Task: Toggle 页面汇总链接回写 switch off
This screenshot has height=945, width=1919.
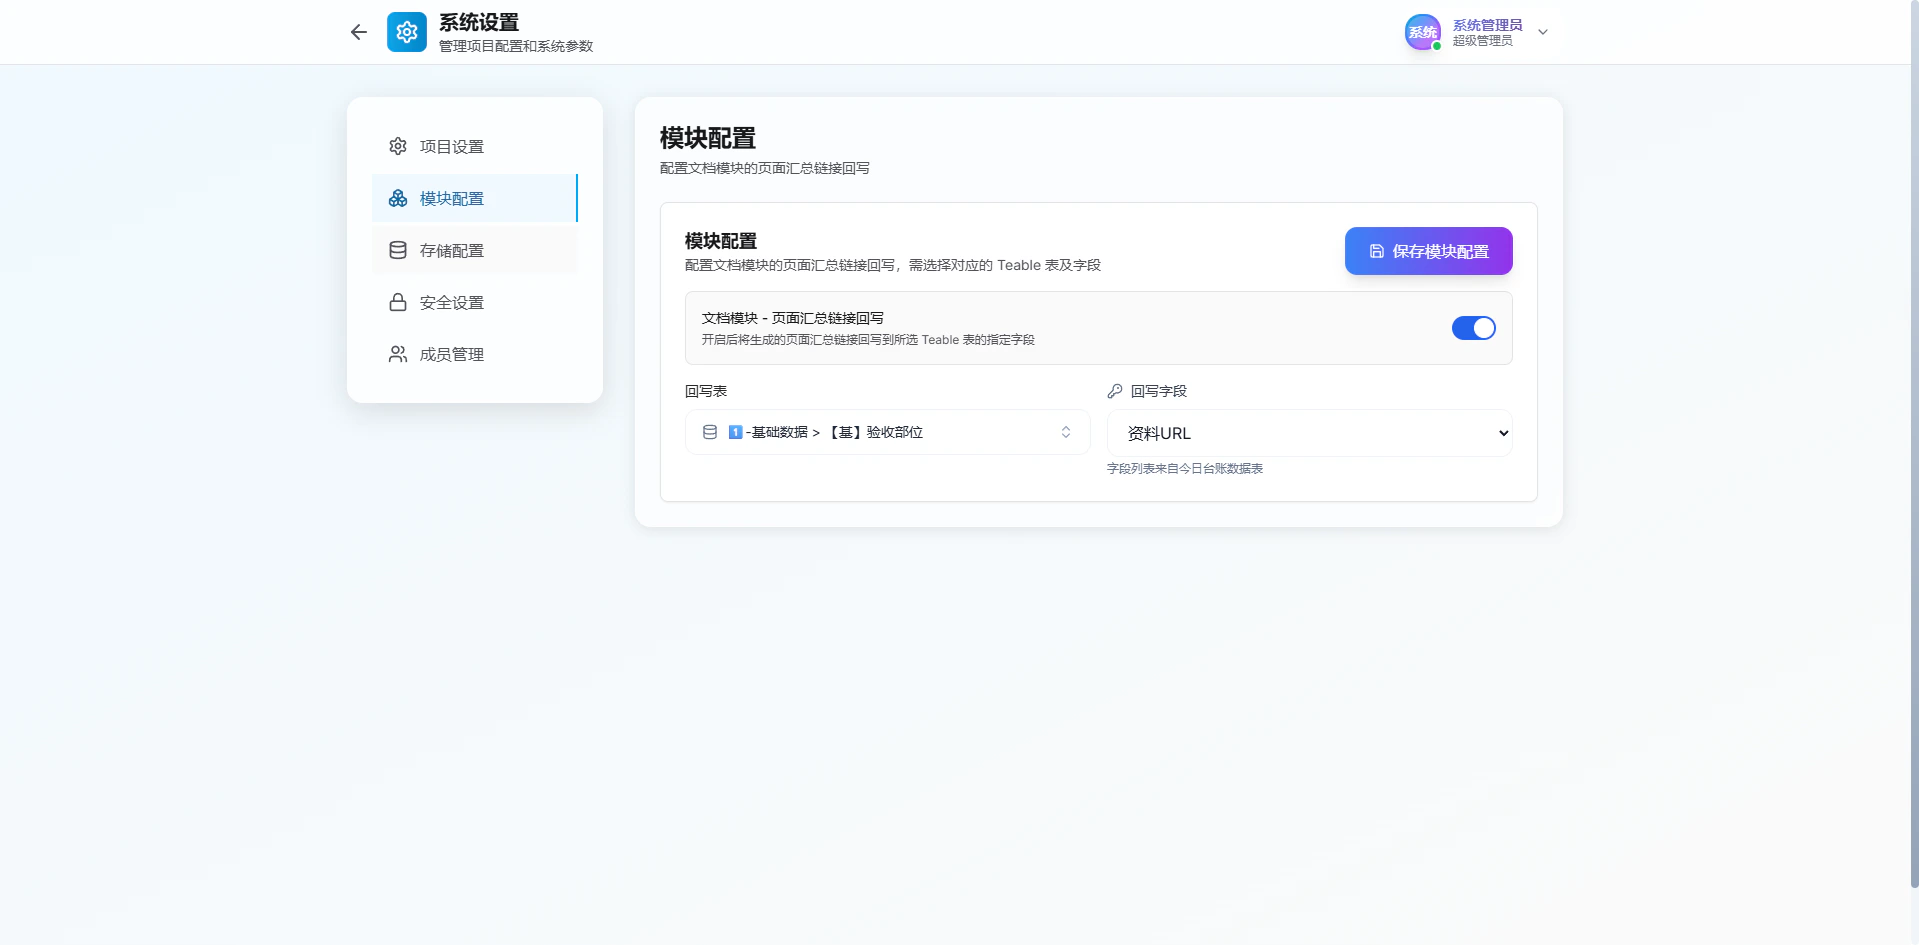Action: pyautogui.click(x=1473, y=328)
